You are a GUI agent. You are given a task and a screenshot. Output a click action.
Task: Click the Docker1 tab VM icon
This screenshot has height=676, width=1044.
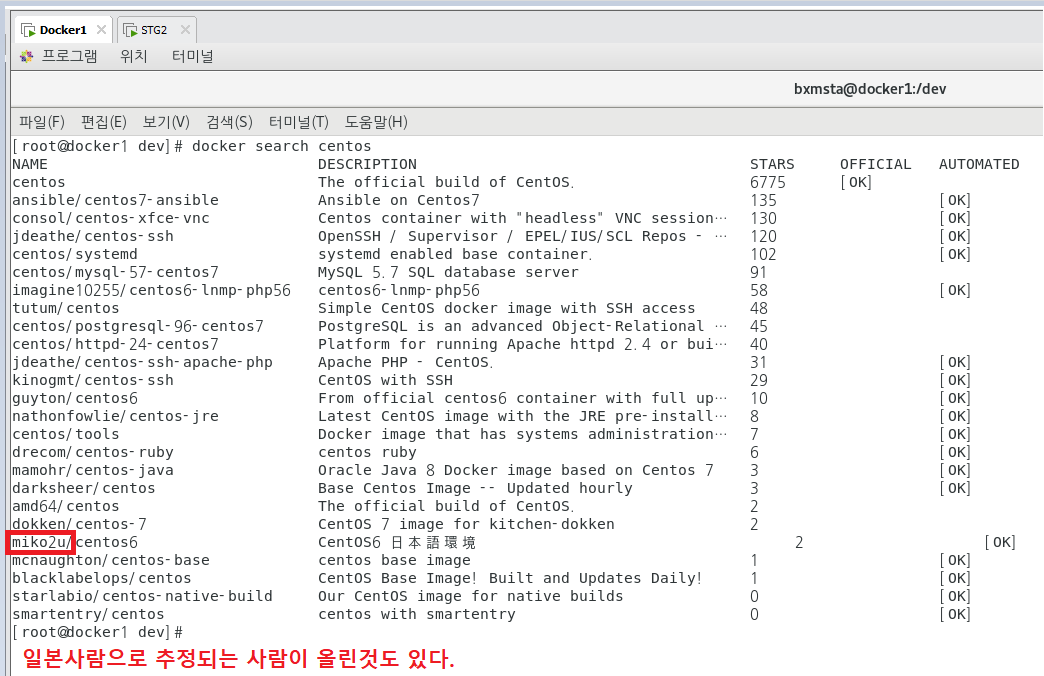[x=28, y=30]
